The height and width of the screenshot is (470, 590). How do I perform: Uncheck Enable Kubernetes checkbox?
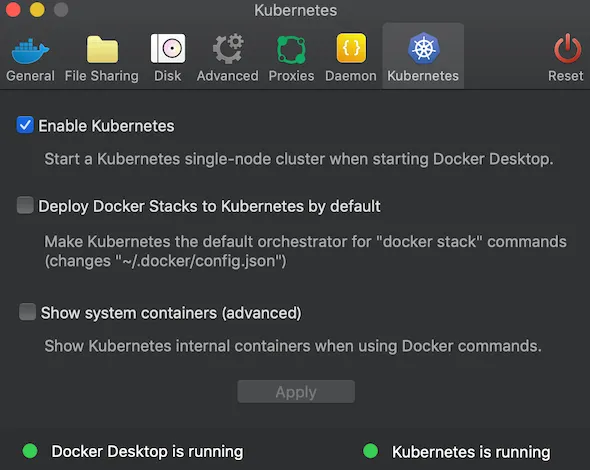coord(25,125)
